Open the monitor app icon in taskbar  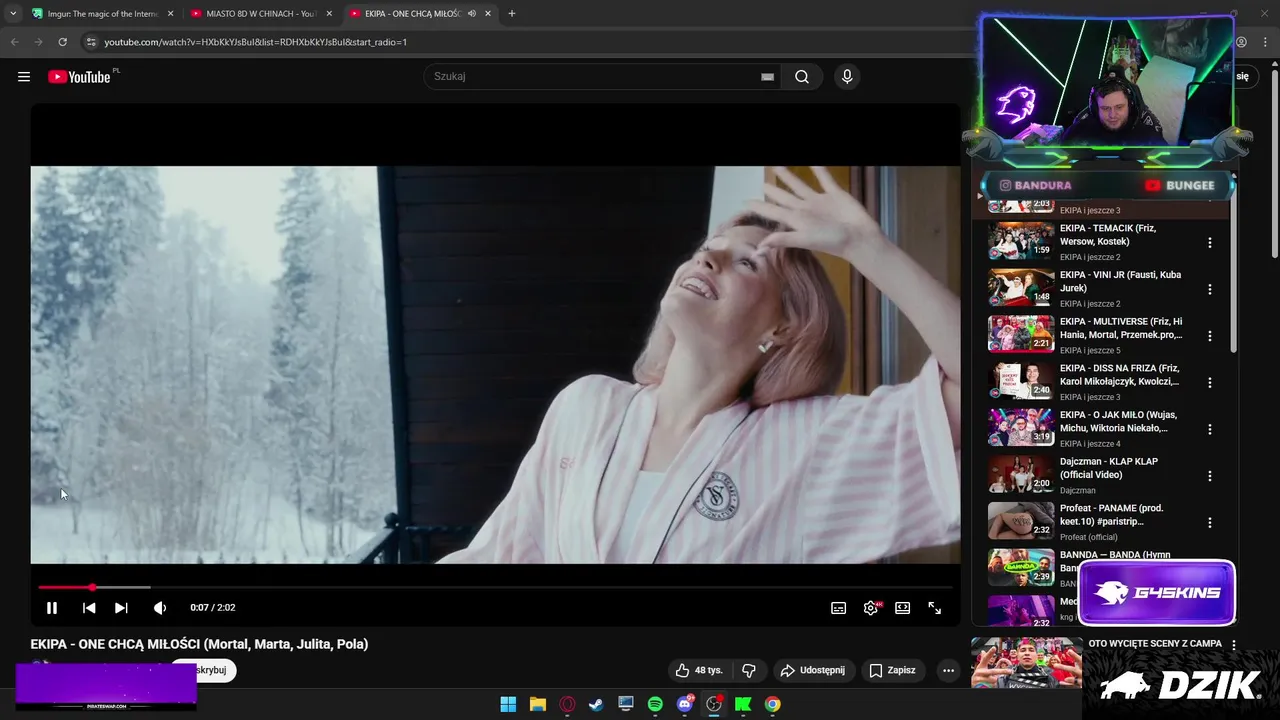(x=626, y=704)
